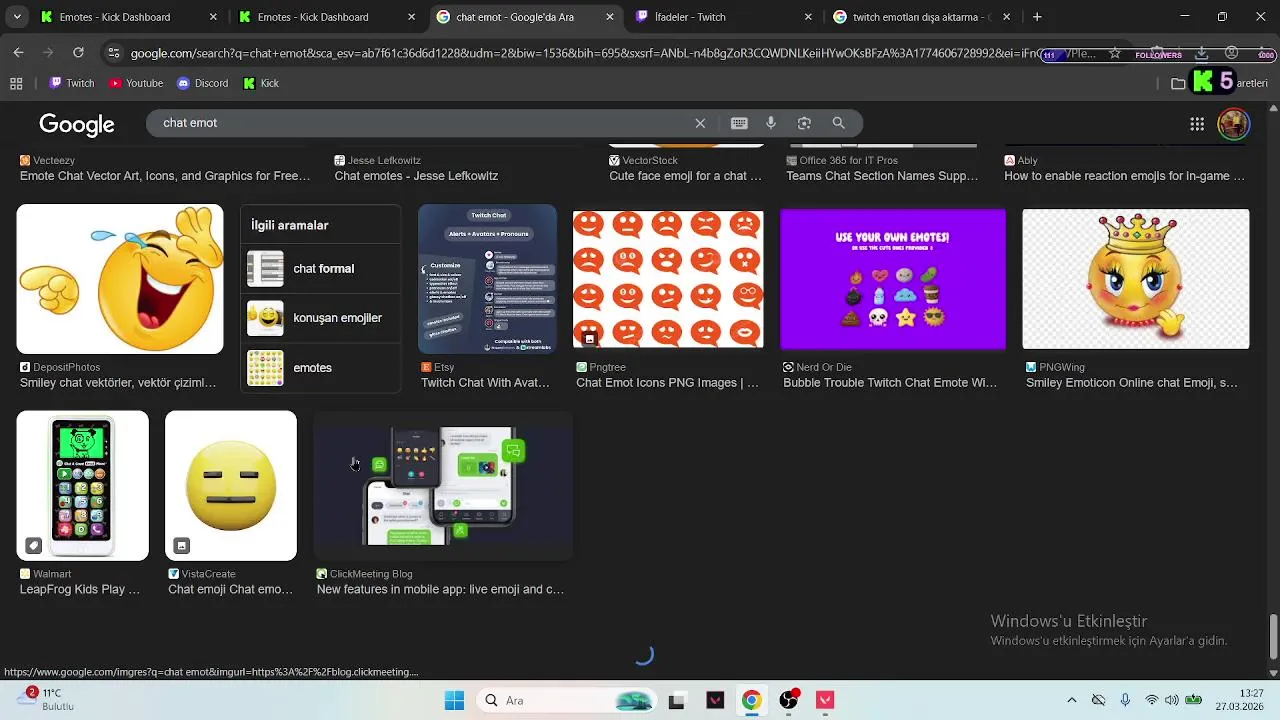Open the Google apps grid
This screenshot has height=720, width=1280.
[x=1197, y=124]
